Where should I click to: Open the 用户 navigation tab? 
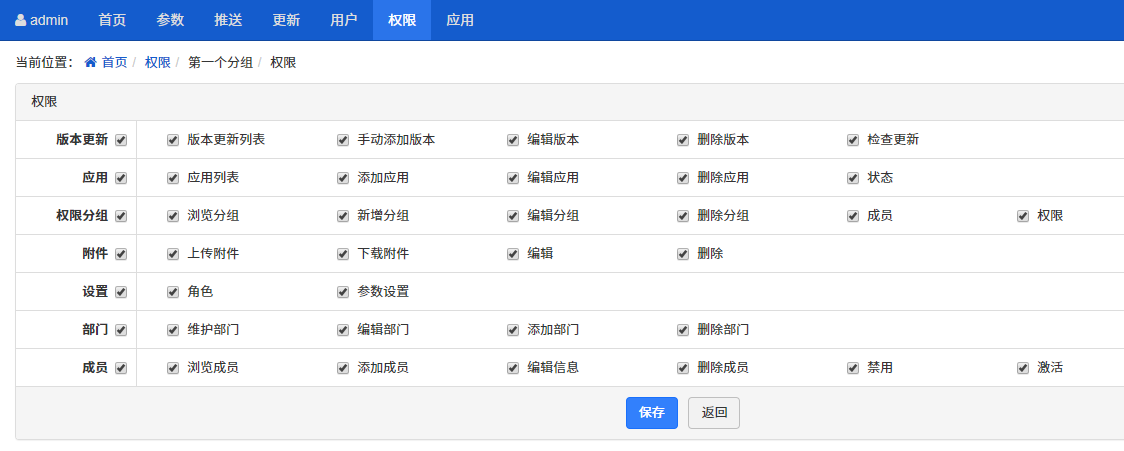tap(344, 20)
